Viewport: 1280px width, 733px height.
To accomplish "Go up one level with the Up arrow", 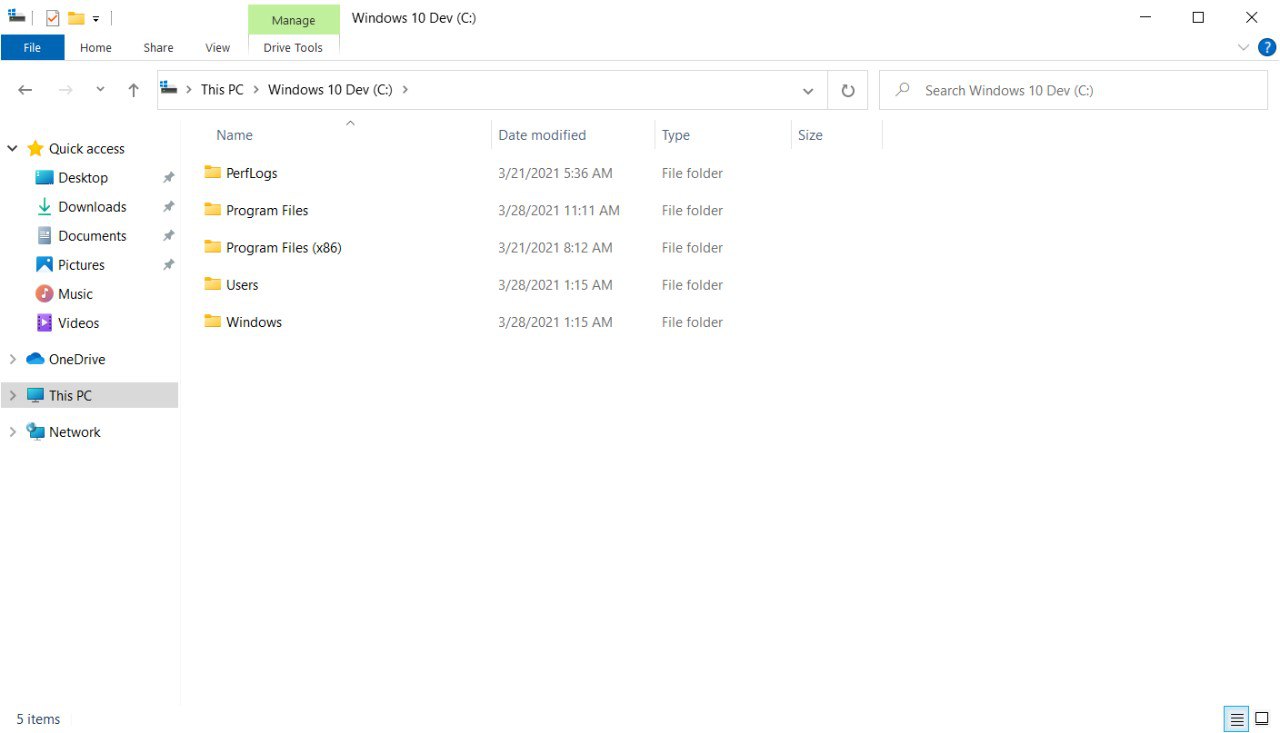I will coord(133,90).
